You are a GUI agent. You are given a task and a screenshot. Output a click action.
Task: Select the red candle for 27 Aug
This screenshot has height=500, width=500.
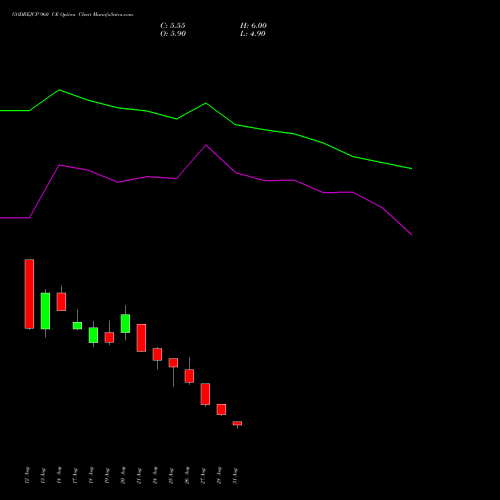point(205,394)
